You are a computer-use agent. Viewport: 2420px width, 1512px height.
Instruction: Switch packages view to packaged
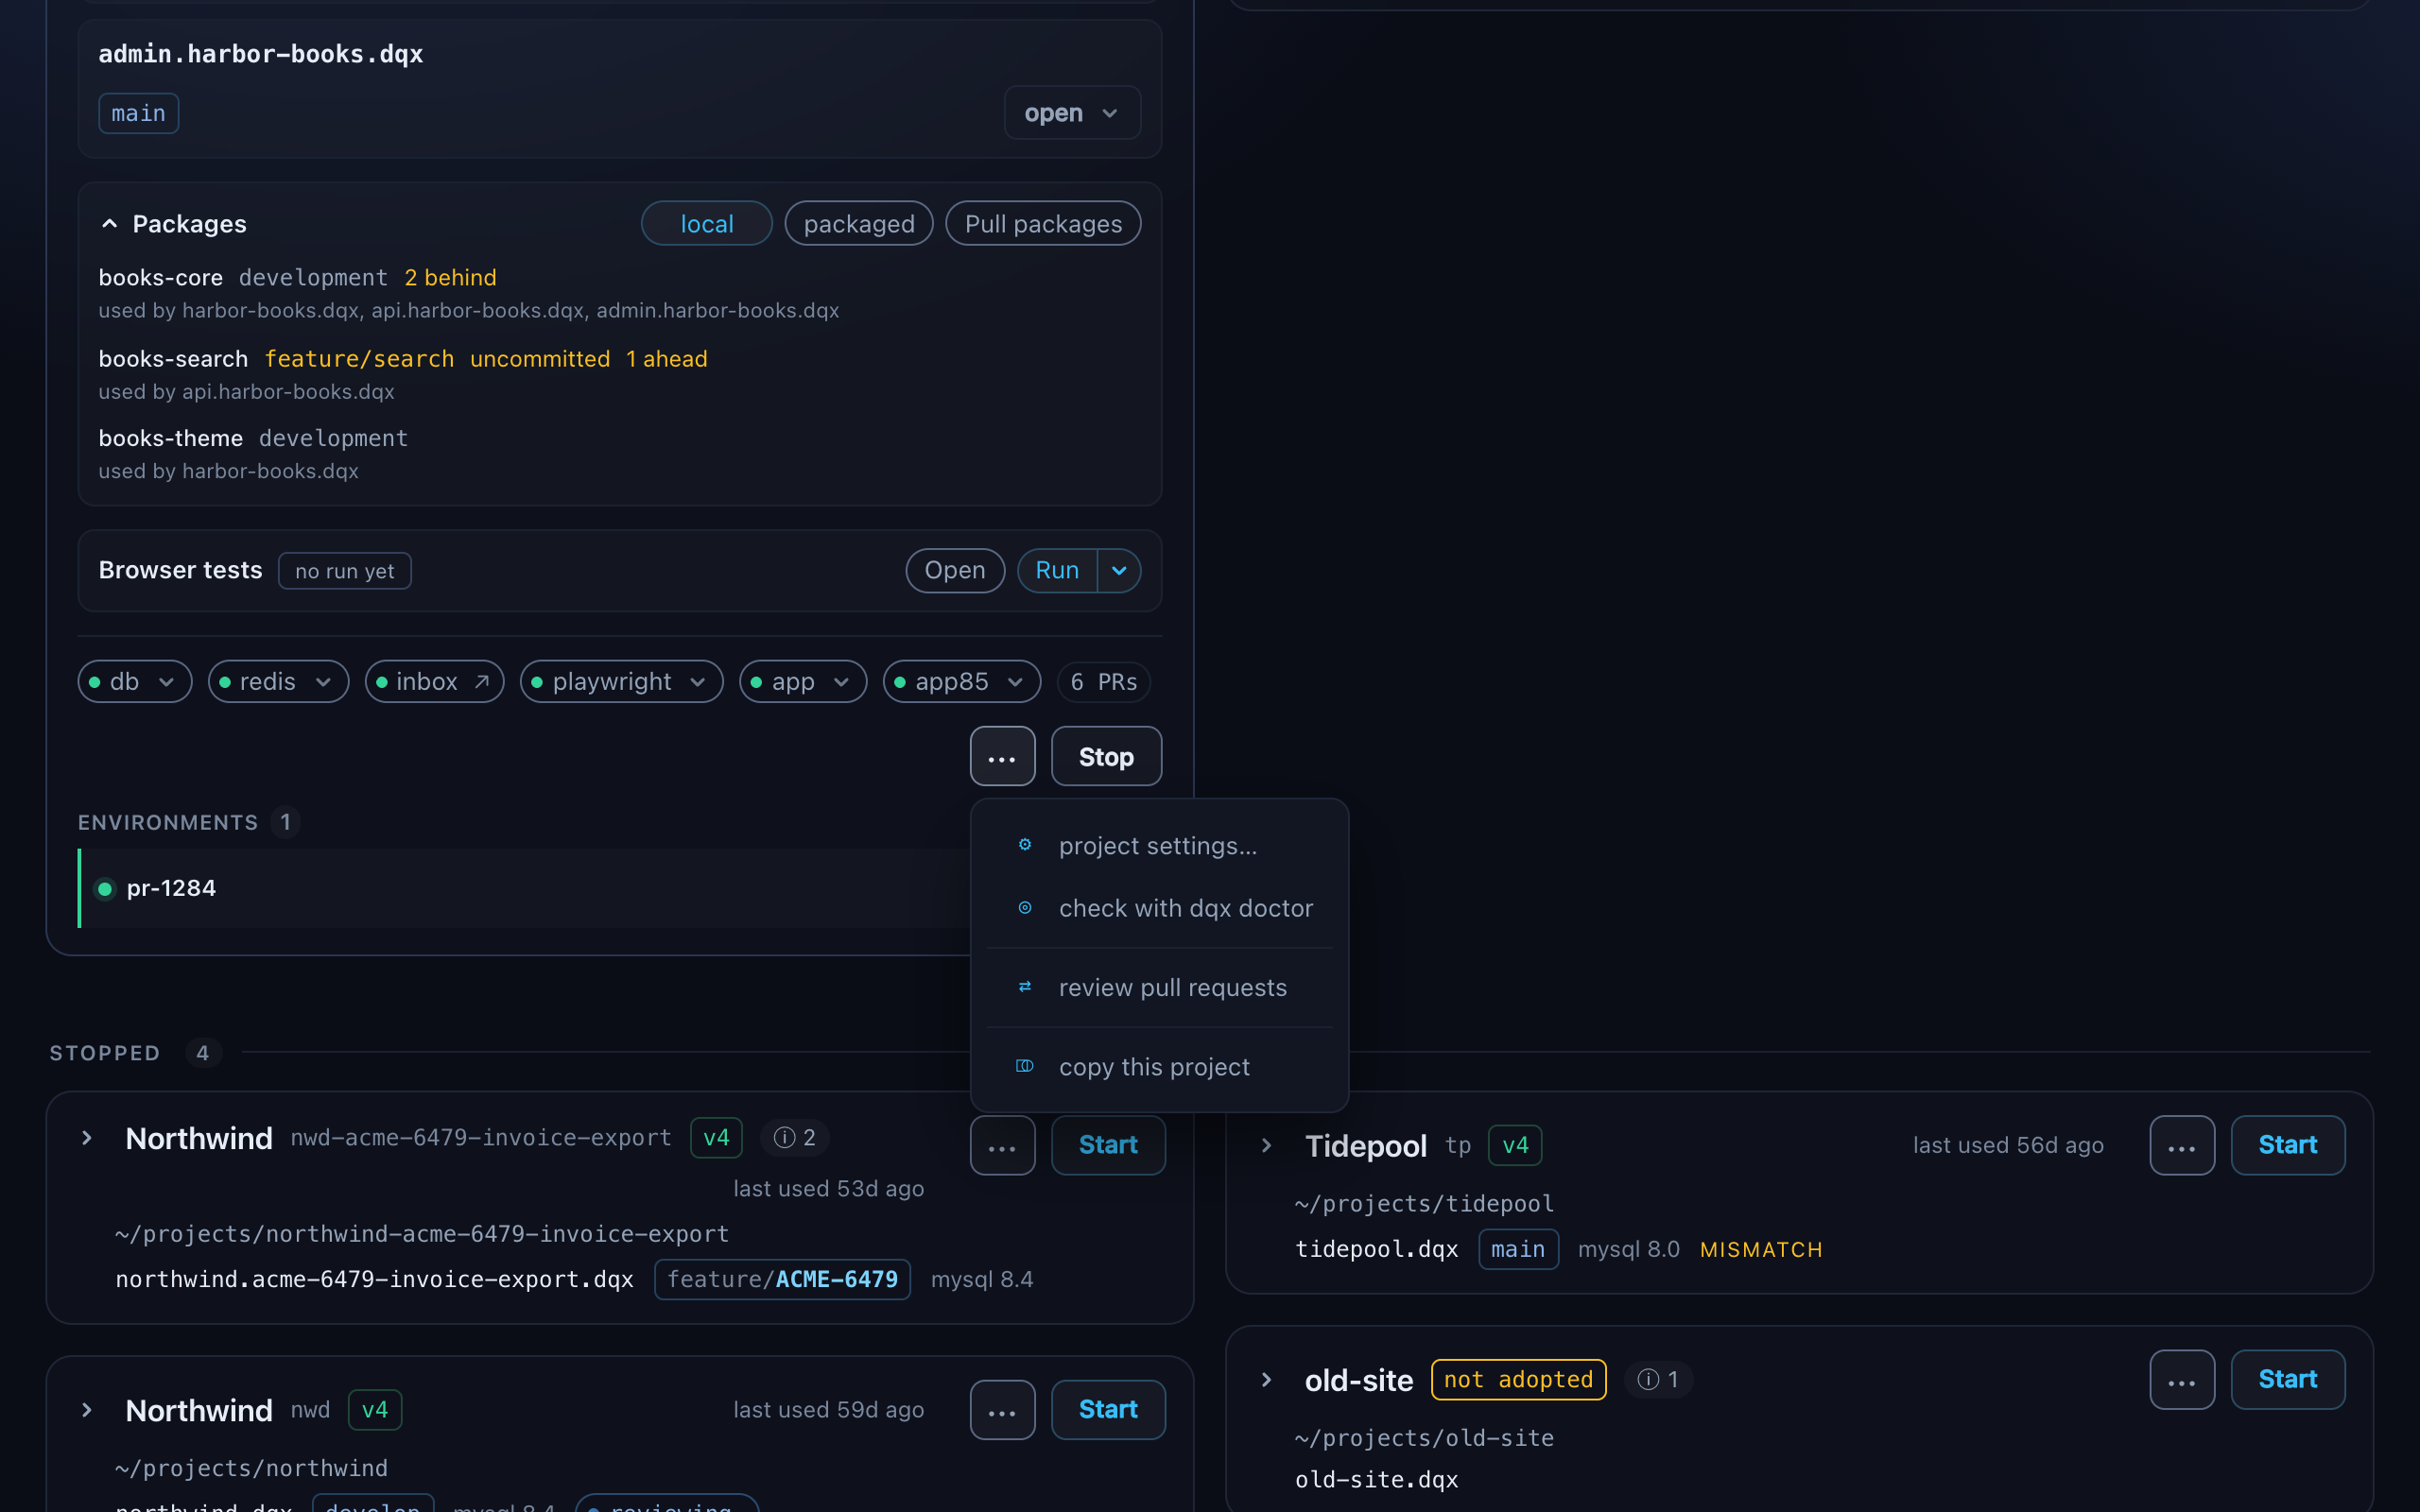point(859,224)
